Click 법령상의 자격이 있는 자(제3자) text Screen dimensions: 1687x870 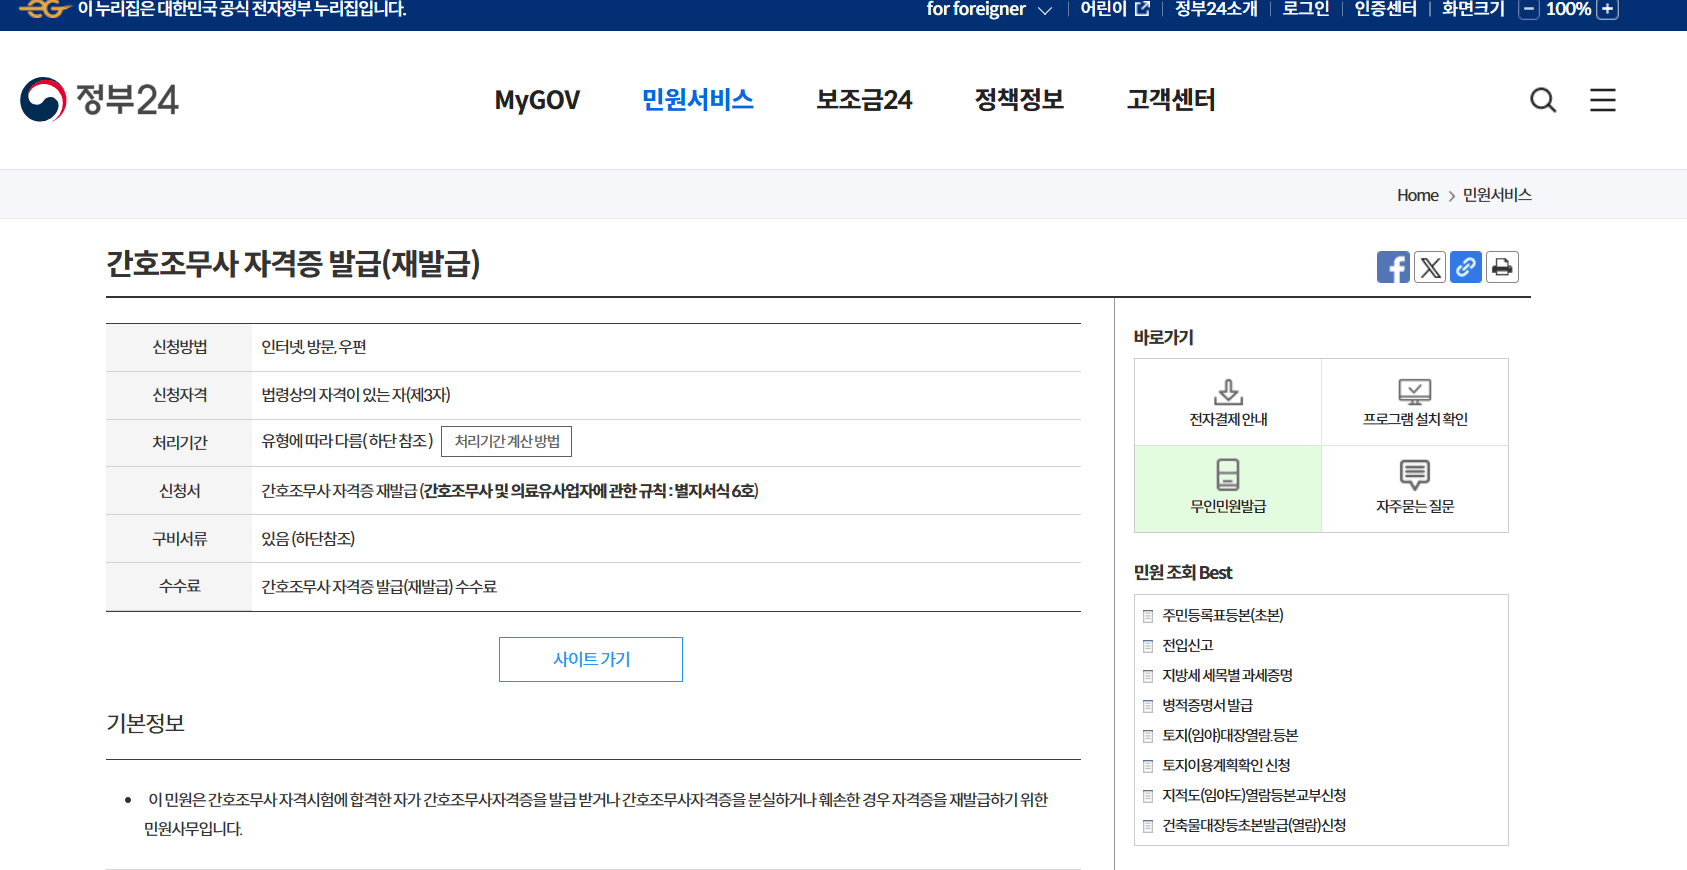tap(356, 395)
